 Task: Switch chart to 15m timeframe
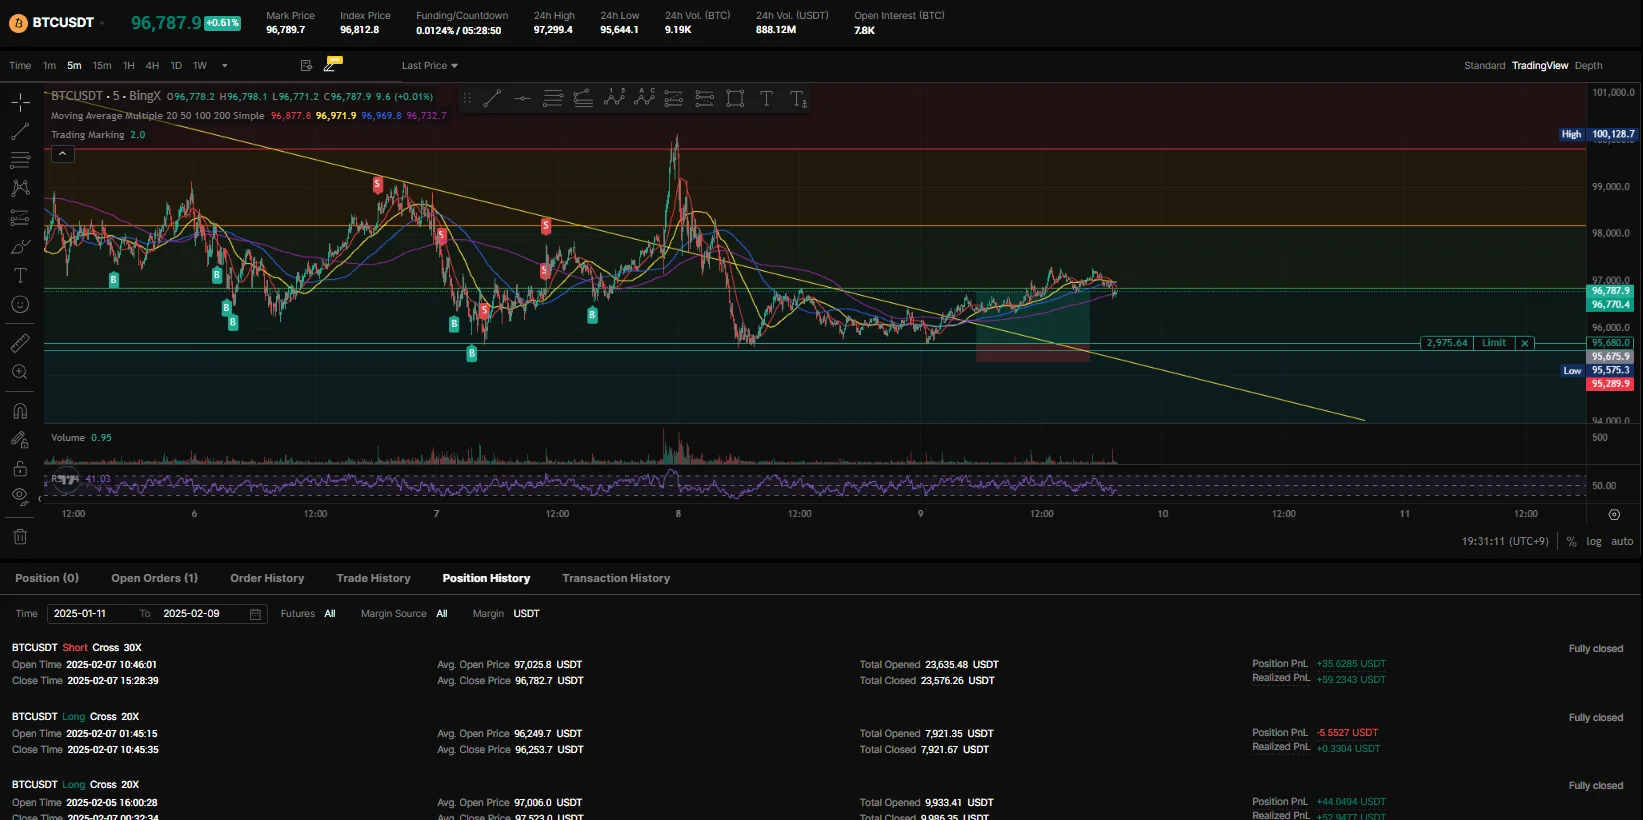102,66
